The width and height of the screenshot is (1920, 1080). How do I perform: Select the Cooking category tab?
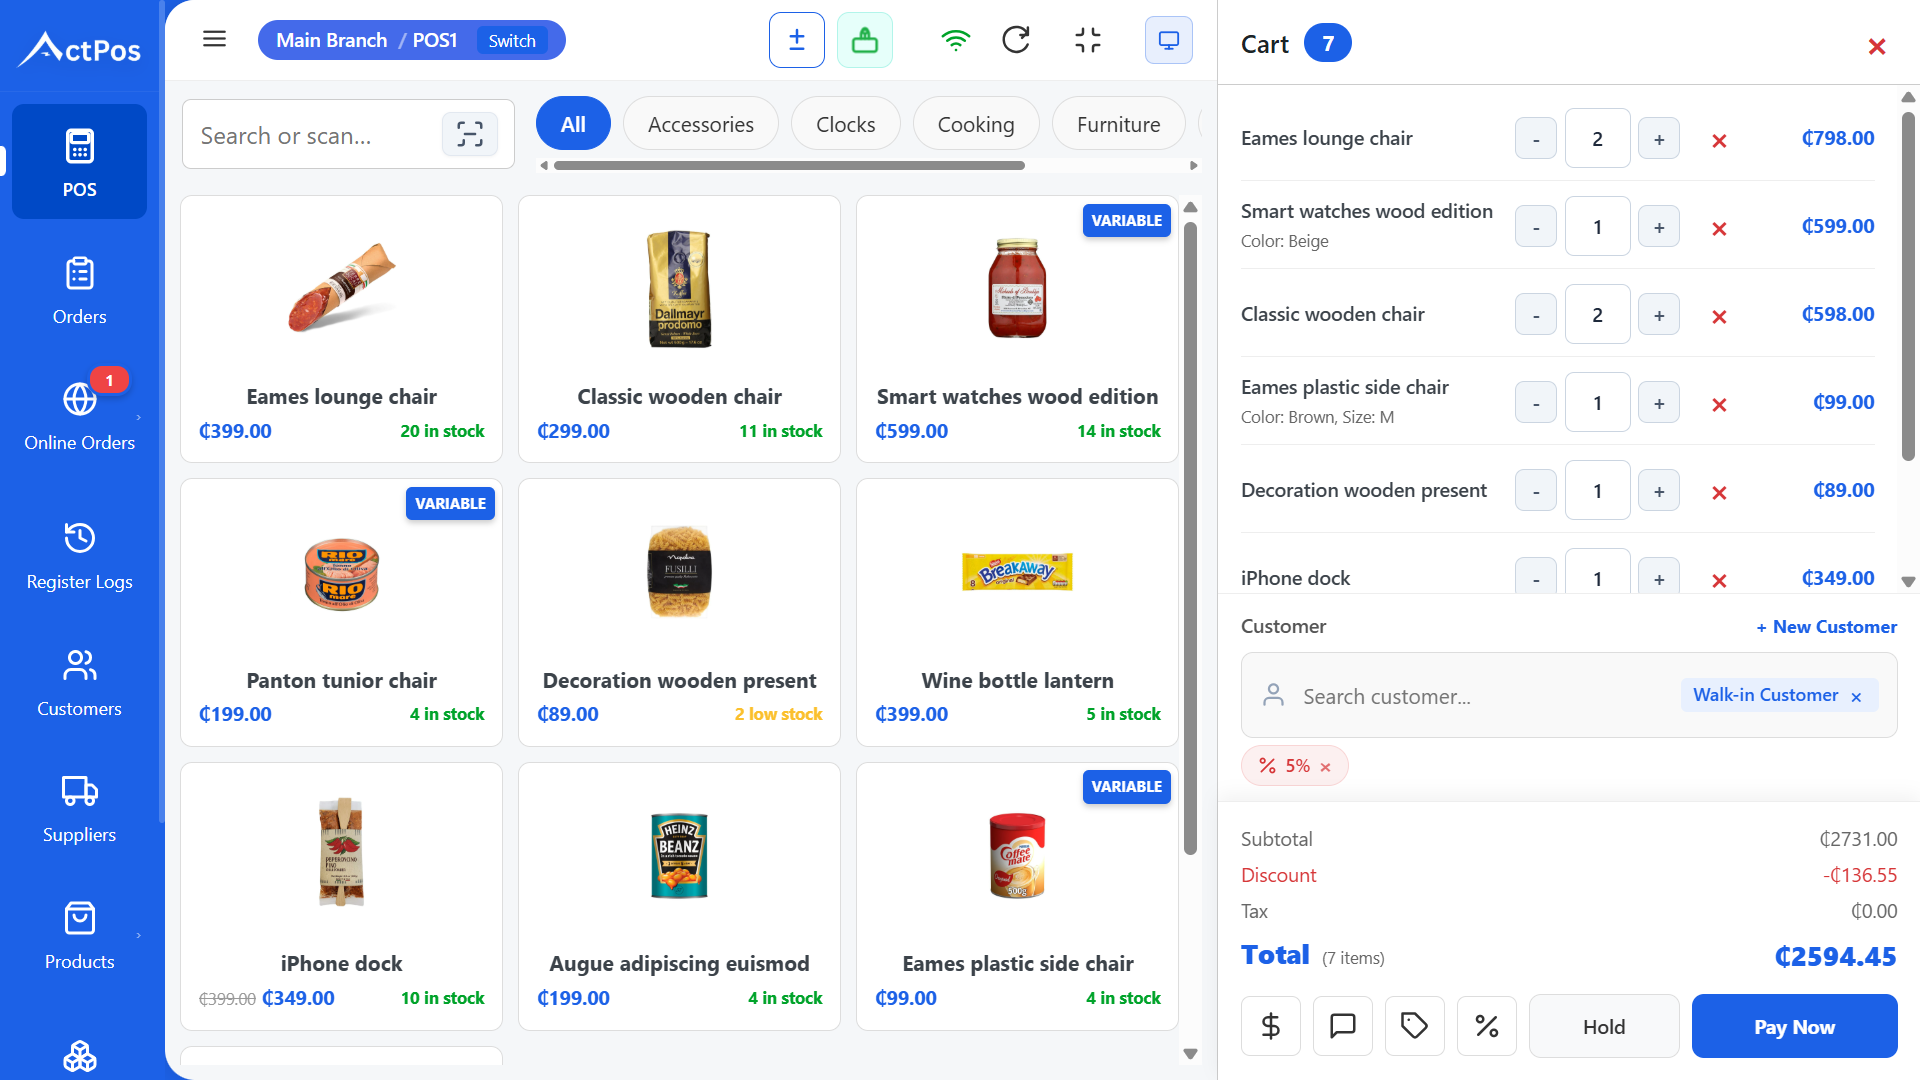[x=976, y=124]
